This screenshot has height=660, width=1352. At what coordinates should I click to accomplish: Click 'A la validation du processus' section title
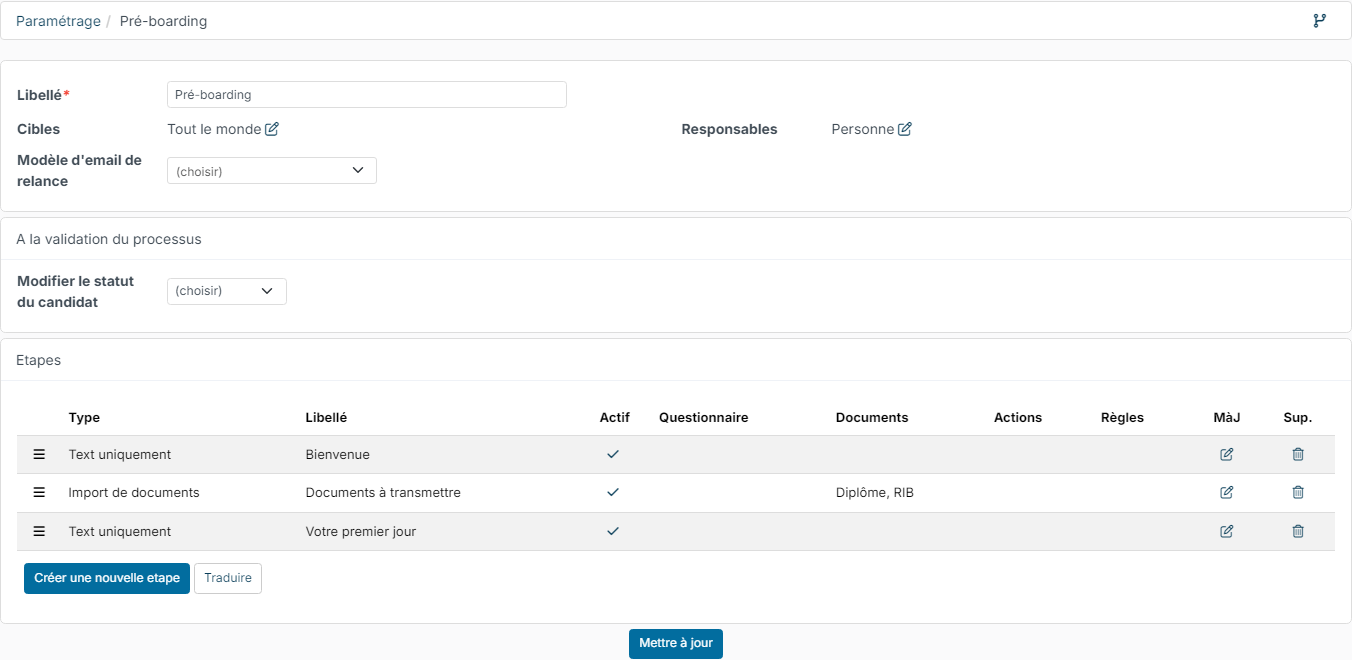109,239
